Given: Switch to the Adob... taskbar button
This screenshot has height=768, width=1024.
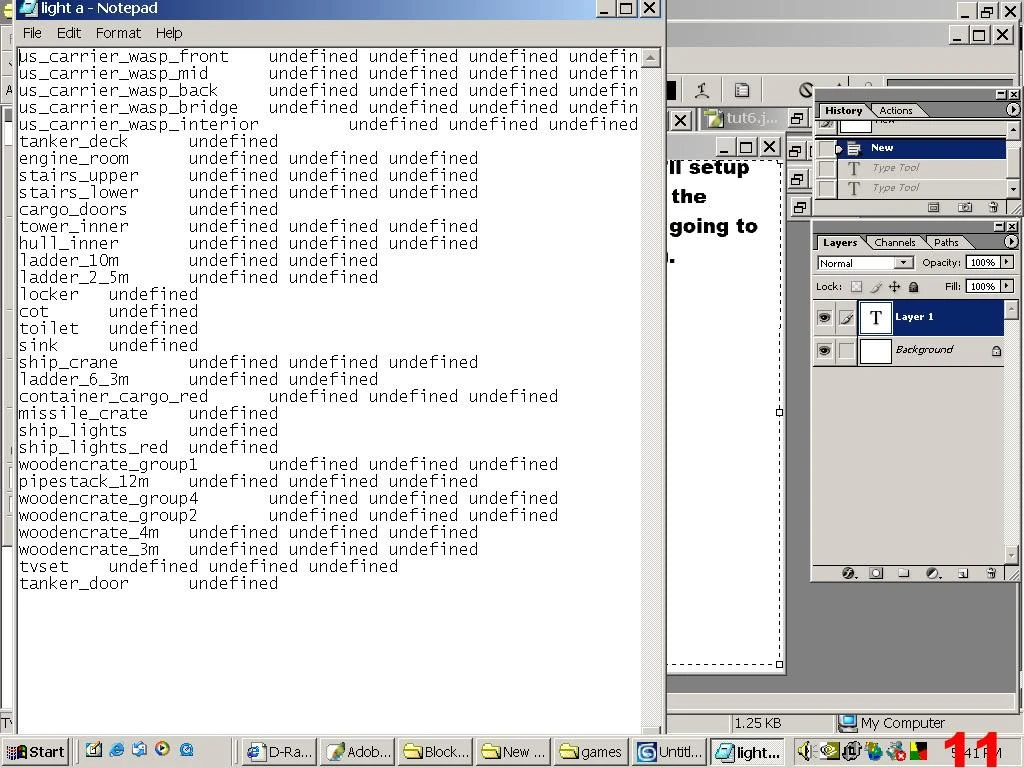Looking at the screenshot, I should [359, 752].
